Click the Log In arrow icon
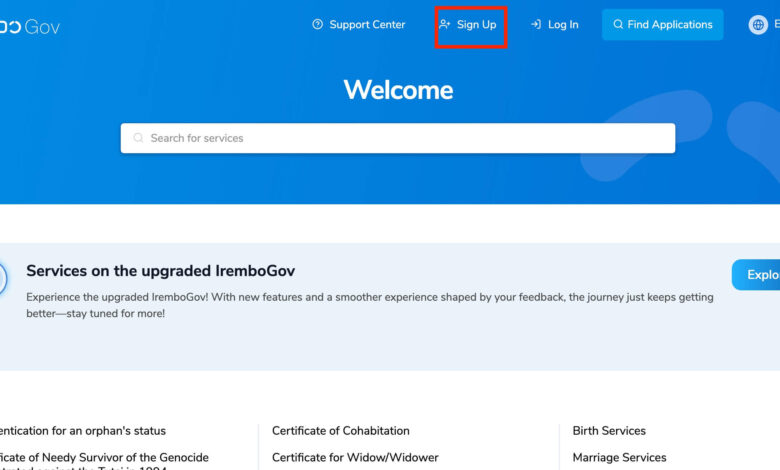 click(536, 24)
